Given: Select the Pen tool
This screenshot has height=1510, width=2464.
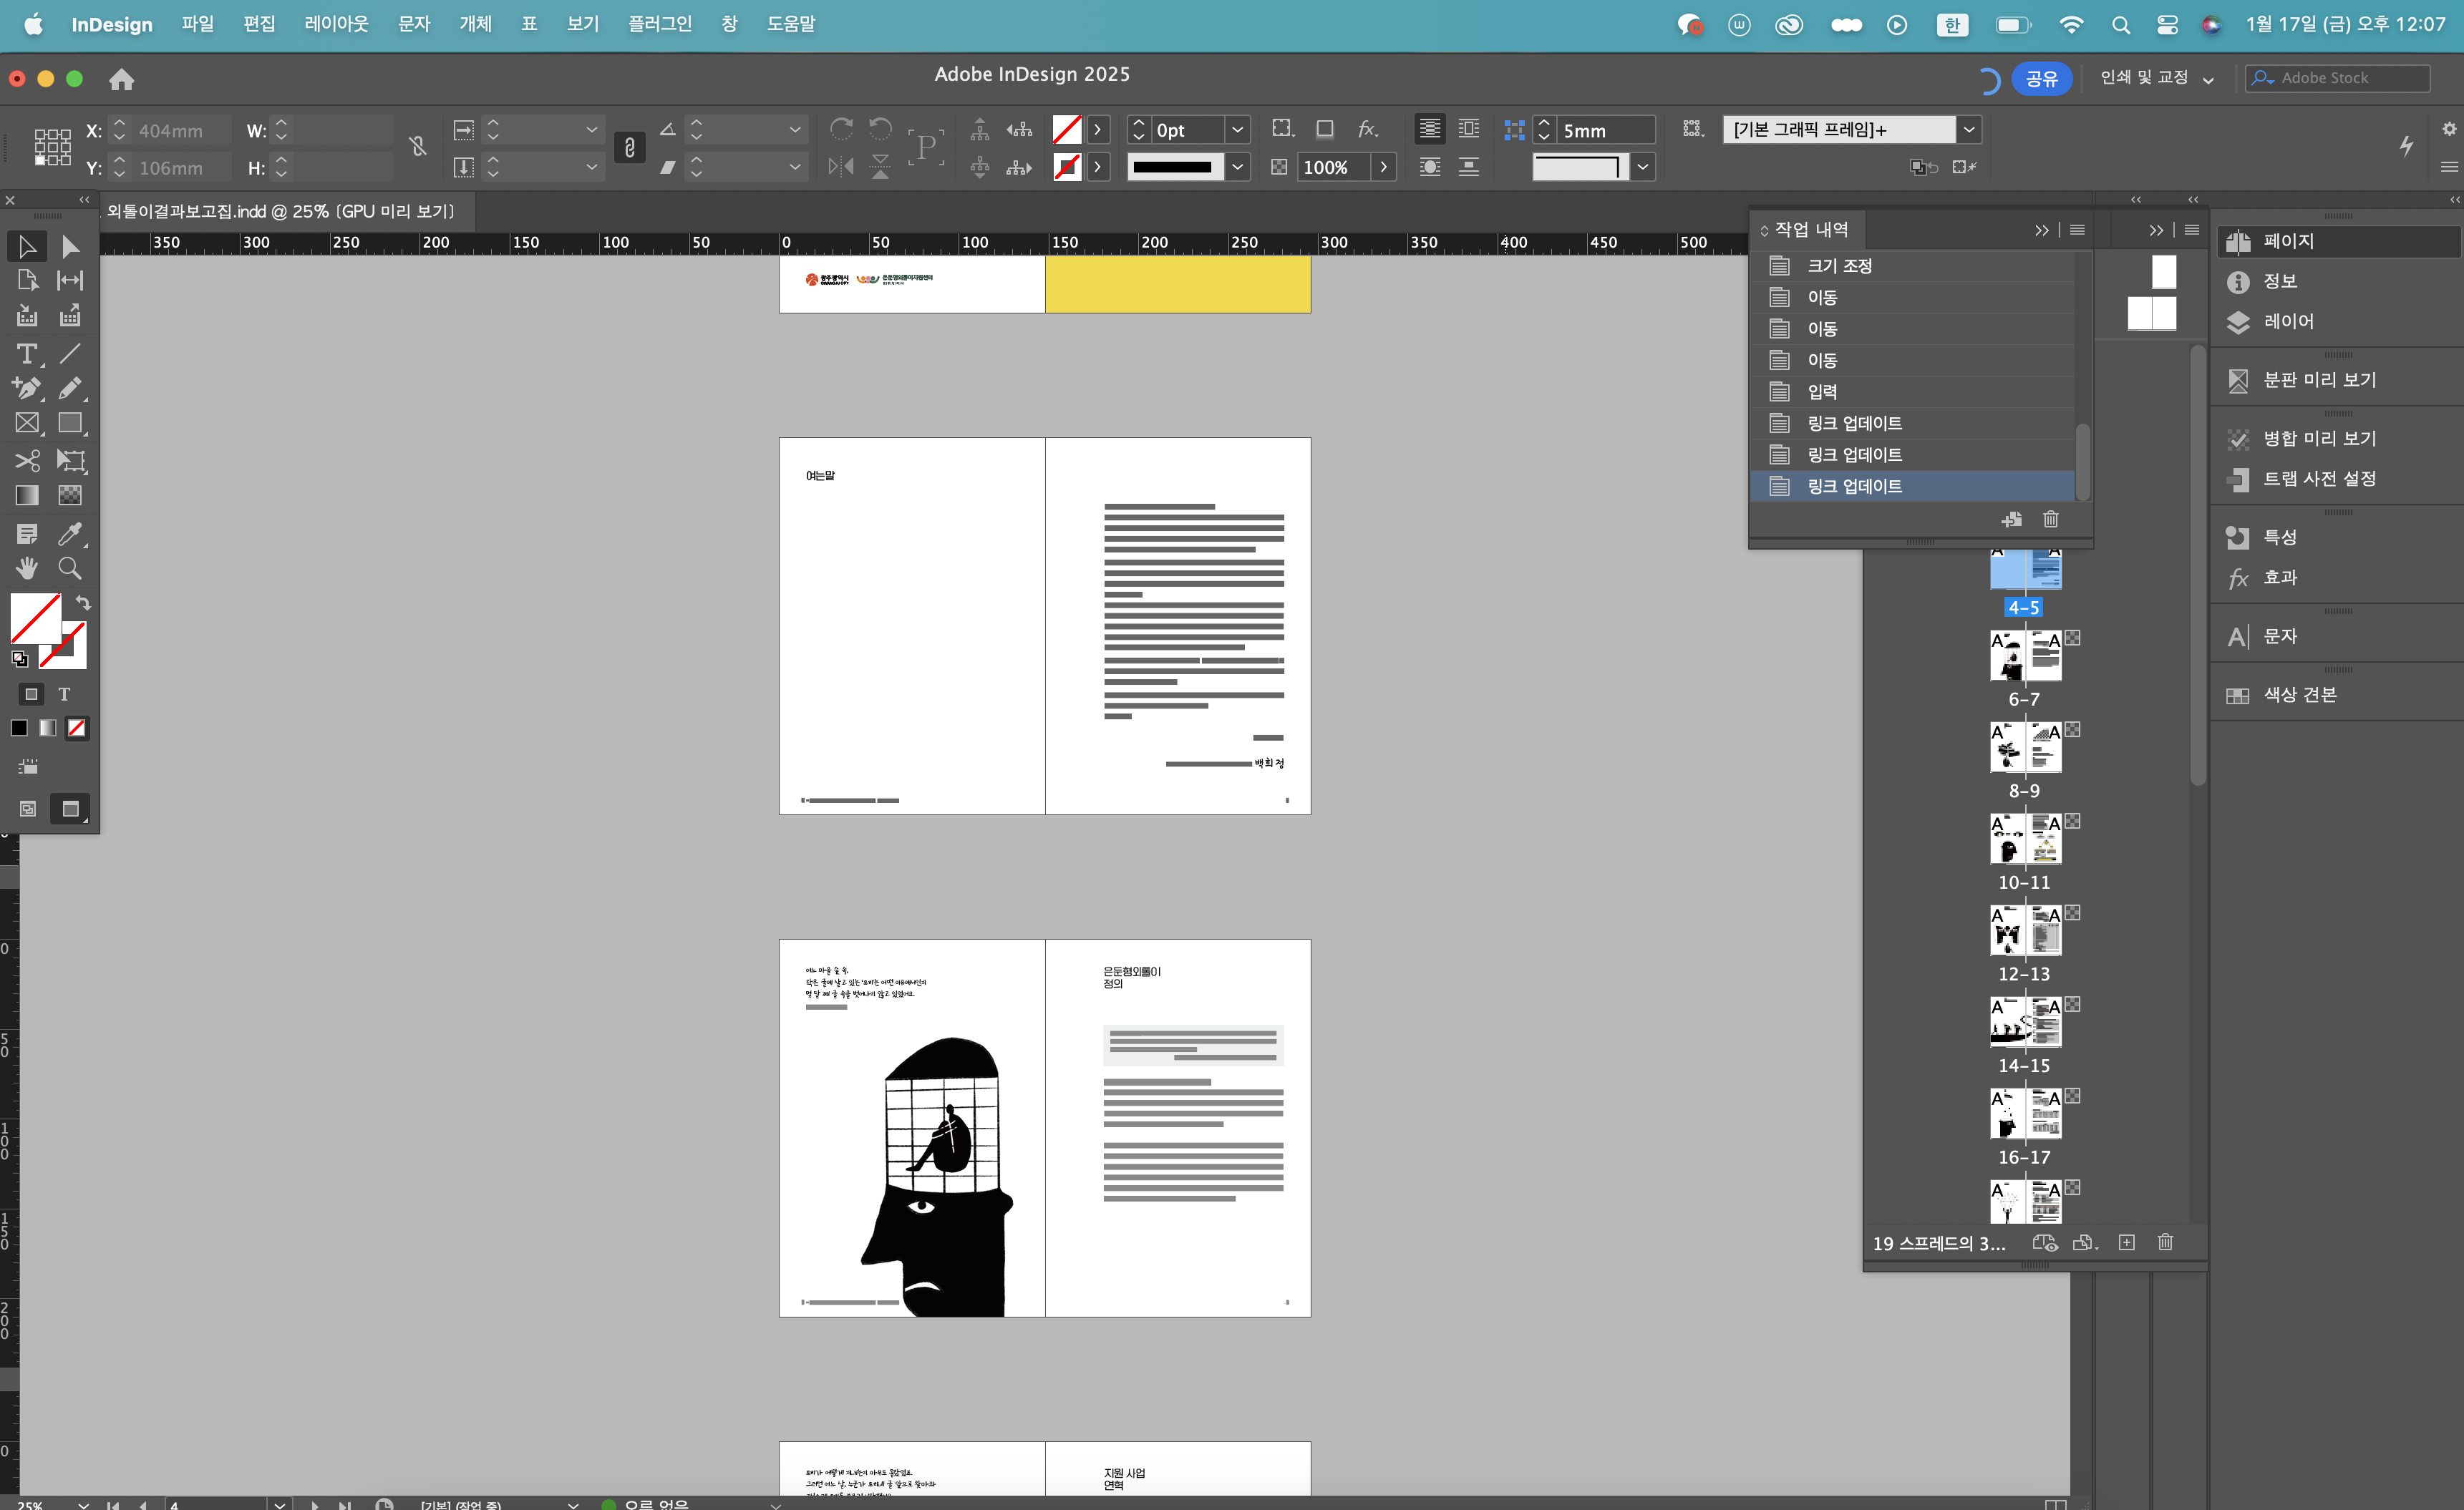Looking at the screenshot, I should click(x=27, y=388).
